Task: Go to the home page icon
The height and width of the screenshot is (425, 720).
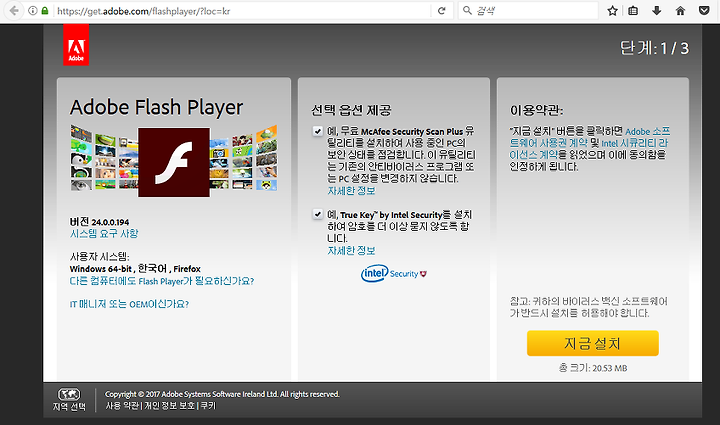Action: pyautogui.click(x=681, y=11)
